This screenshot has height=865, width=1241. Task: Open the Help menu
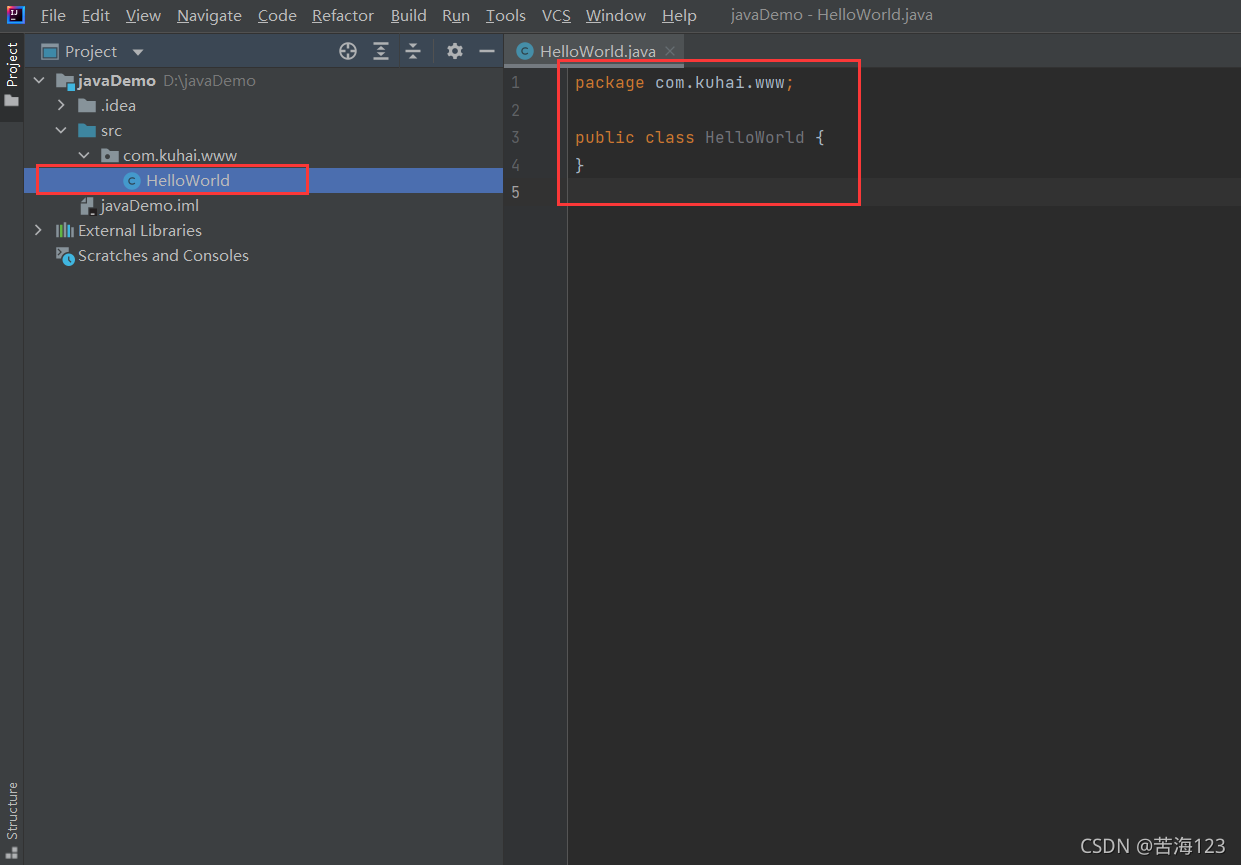pyautogui.click(x=679, y=16)
